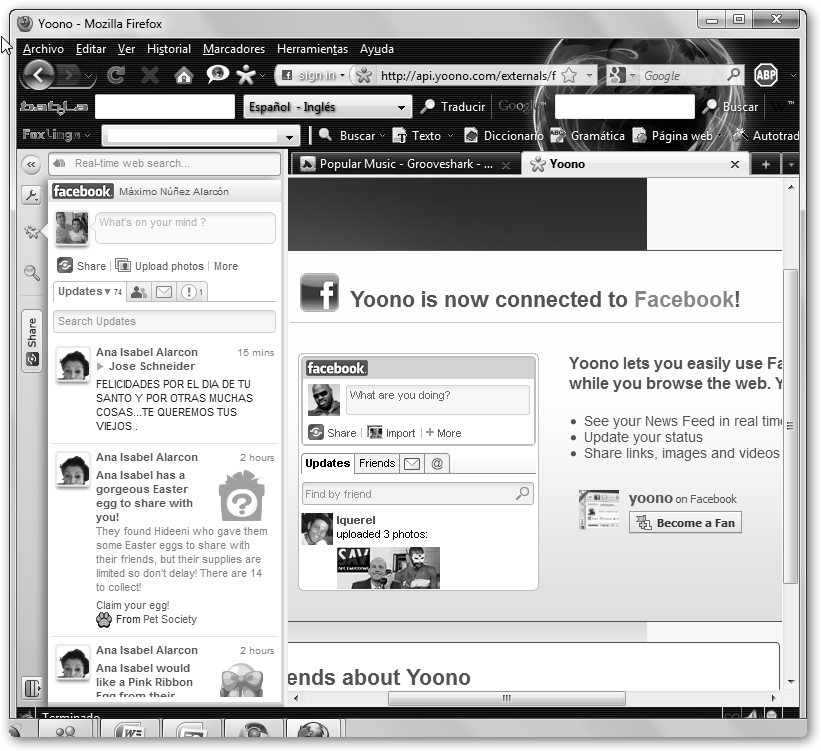Open the sidebar messages envelope tab
821x751 pixels.
tap(164, 292)
